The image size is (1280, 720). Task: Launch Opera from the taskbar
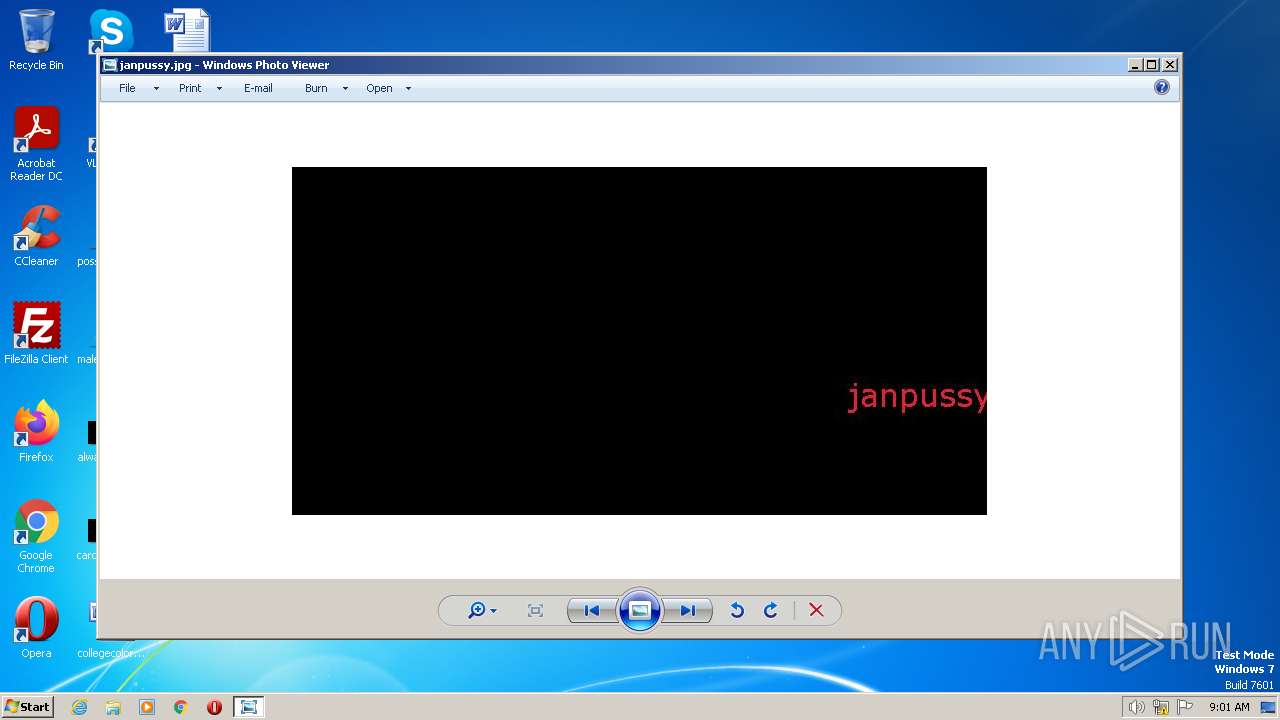click(x=214, y=707)
